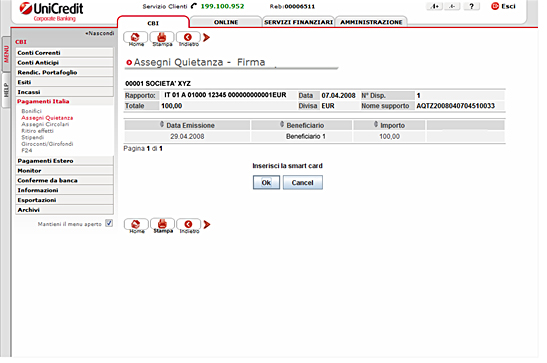This screenshot has height=363, width=547.
Task: Increase font size with A+ button
Action: (x=435, y=6)
